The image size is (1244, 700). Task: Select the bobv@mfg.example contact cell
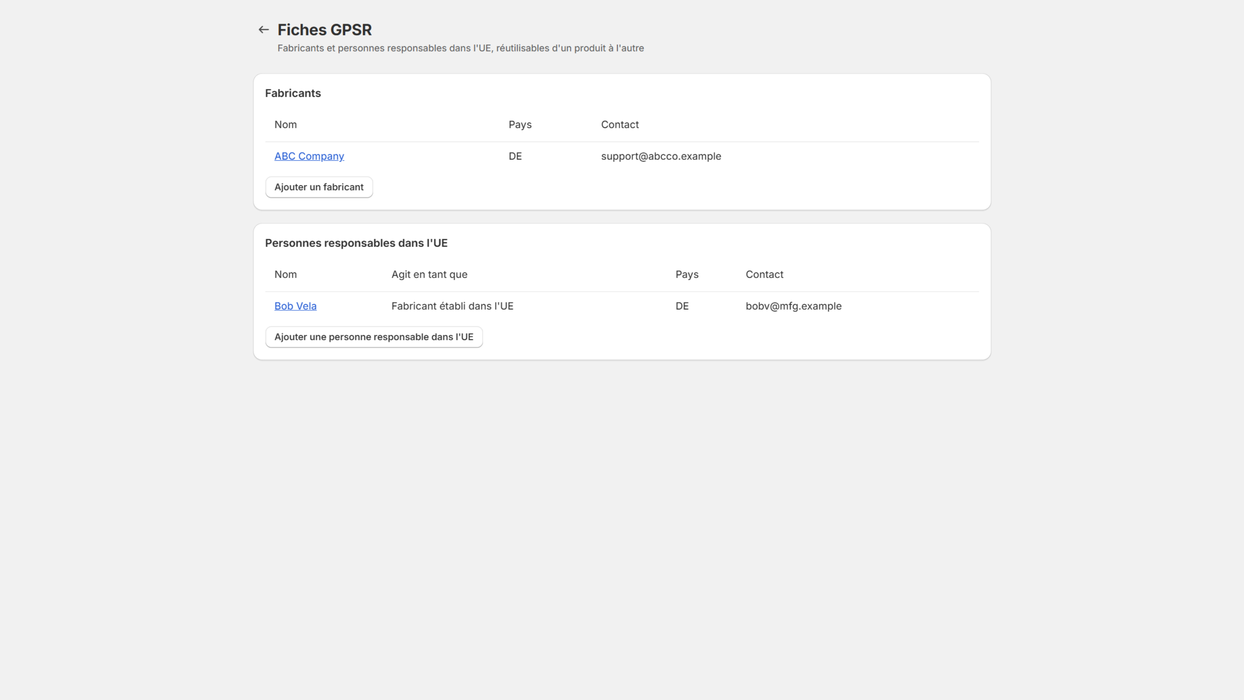tap(793, 306)
